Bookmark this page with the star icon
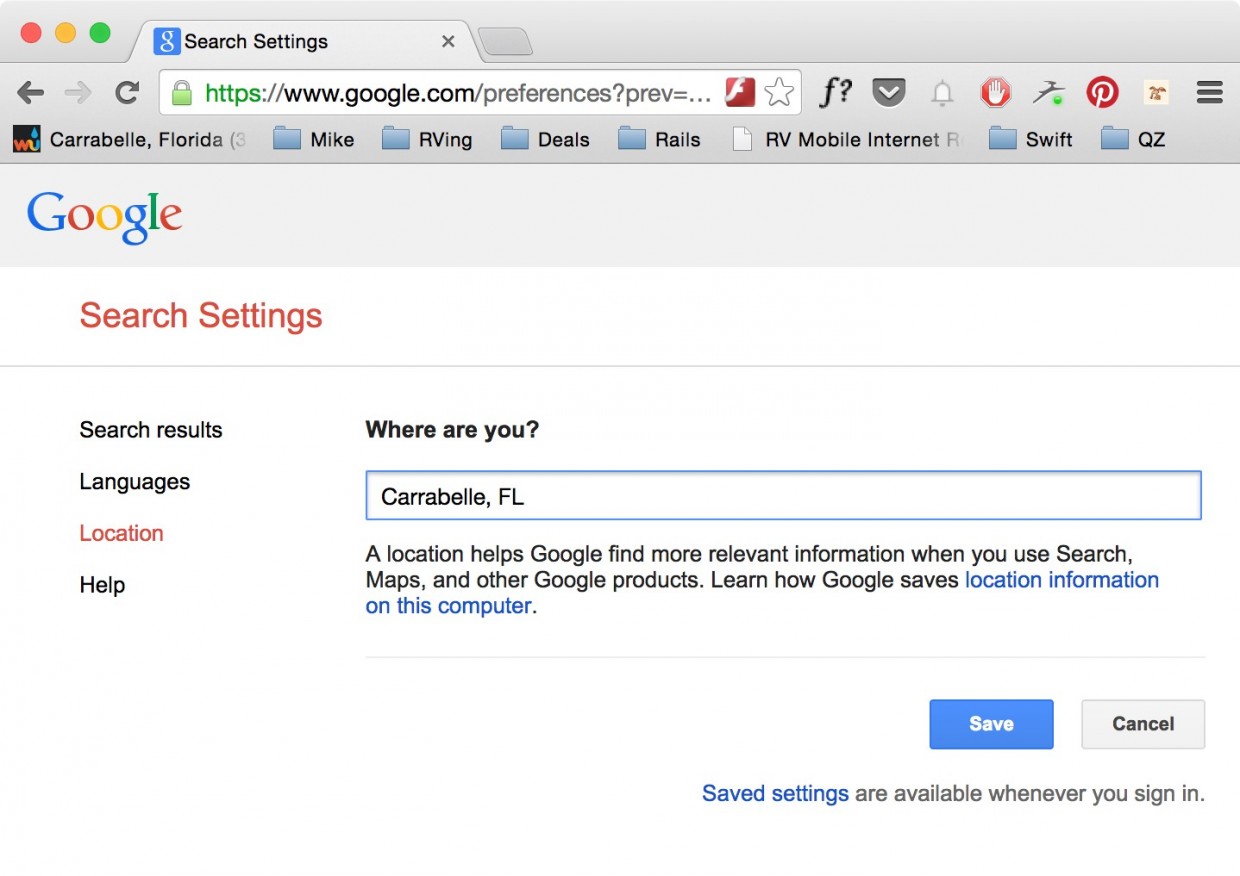Image resolution: width=1240 pixels, height=876 pixels. pyautogui.click(x=778, y=93)
